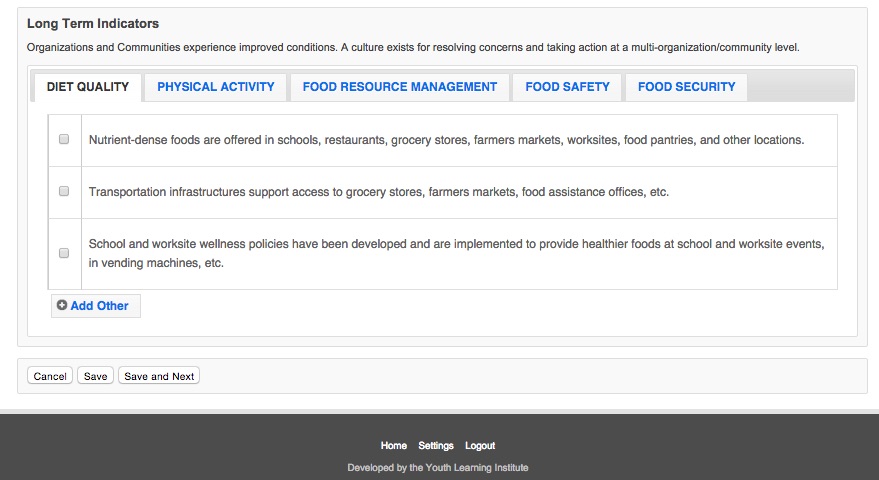Click the plus icon beside Add Other
The width and height of the screenshot is (879, 480).
point(62,306)
